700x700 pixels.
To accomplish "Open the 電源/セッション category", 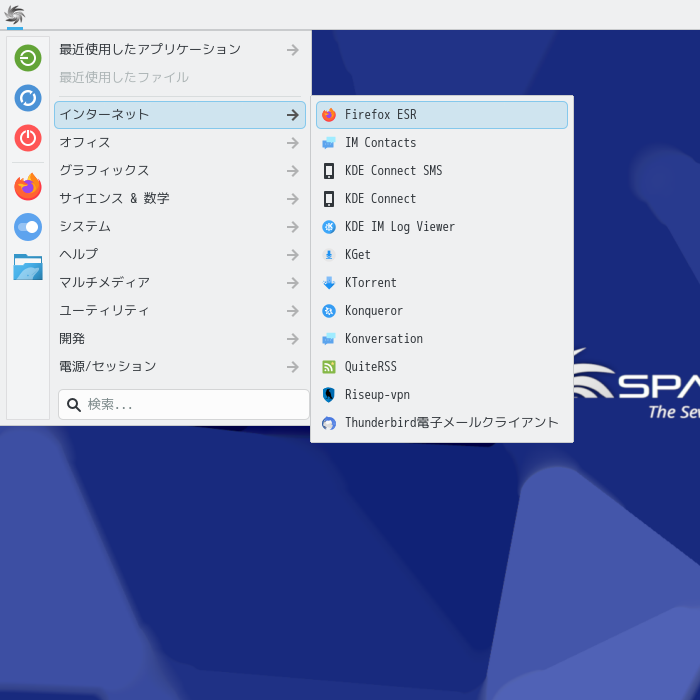I will tap(180, 367).
